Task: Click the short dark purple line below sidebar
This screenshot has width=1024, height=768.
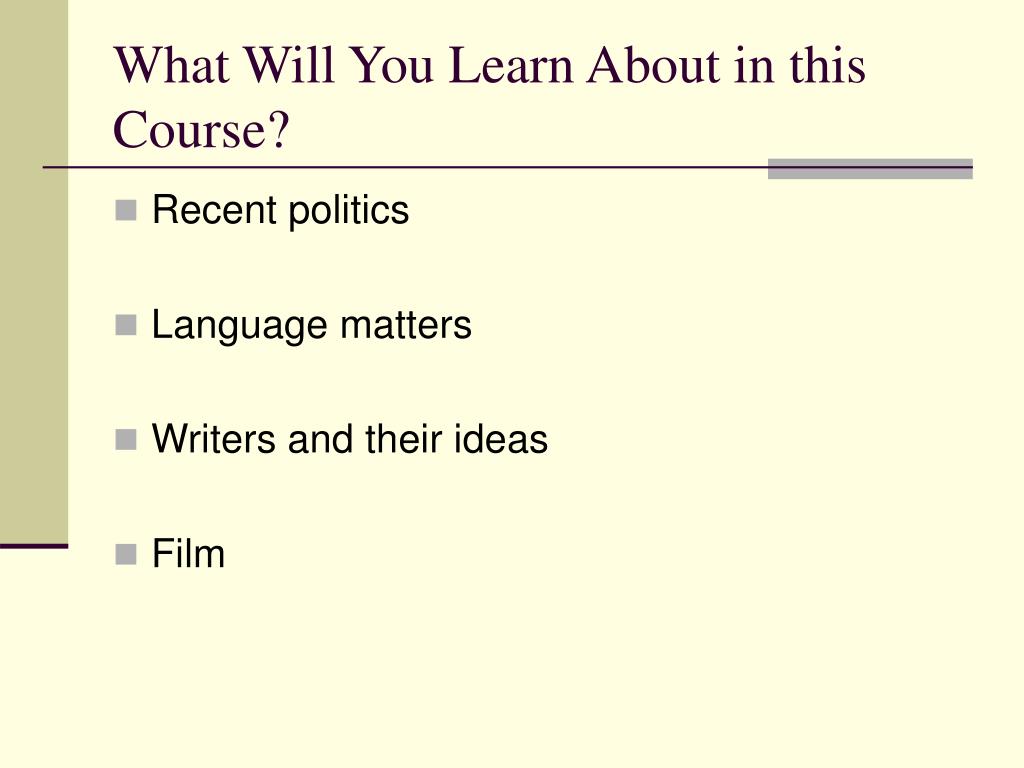Action: [x=34, y=546]
